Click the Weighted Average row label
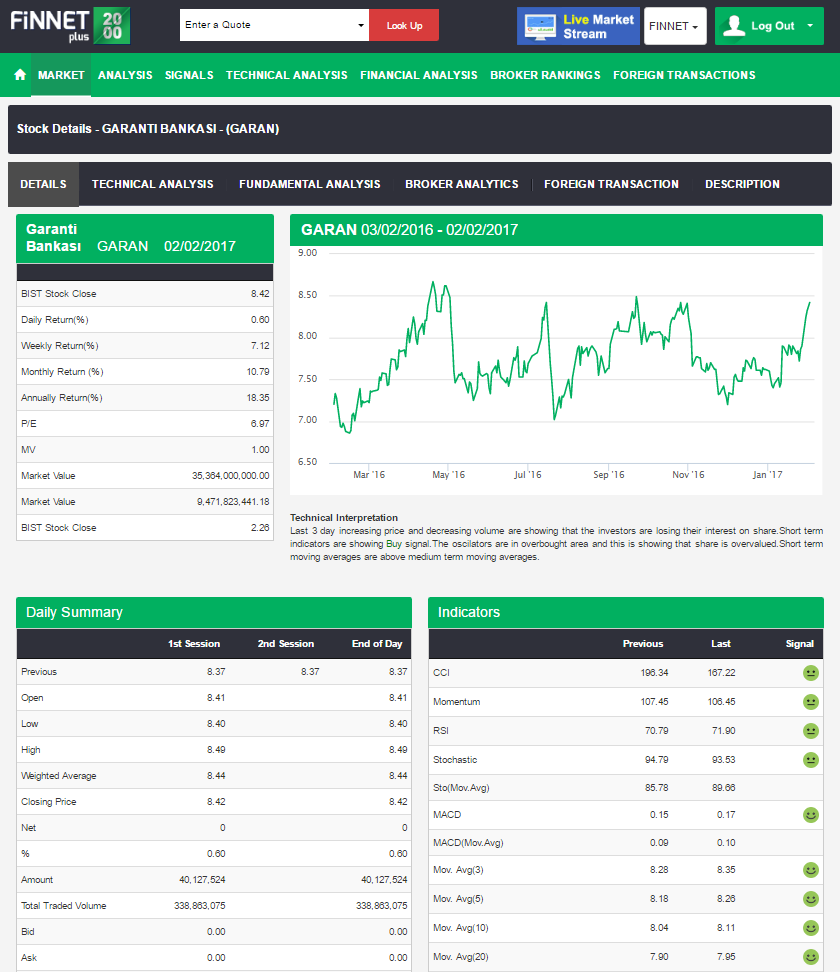Screen dimensions: 840x972 coord(59,776)
